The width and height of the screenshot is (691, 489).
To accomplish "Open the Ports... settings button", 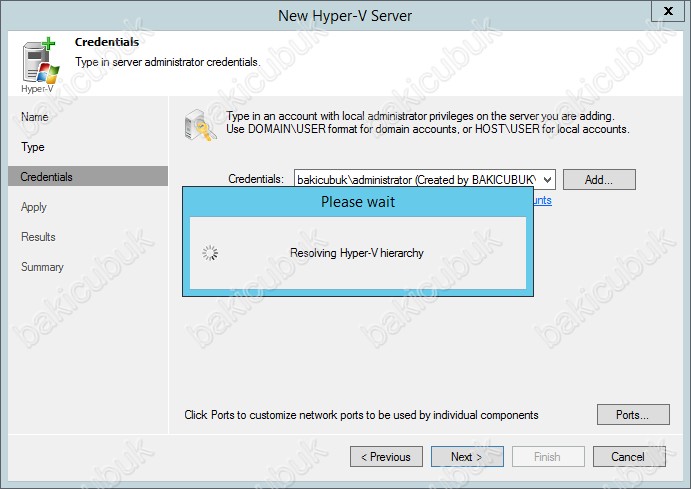I will pos(633,415).
